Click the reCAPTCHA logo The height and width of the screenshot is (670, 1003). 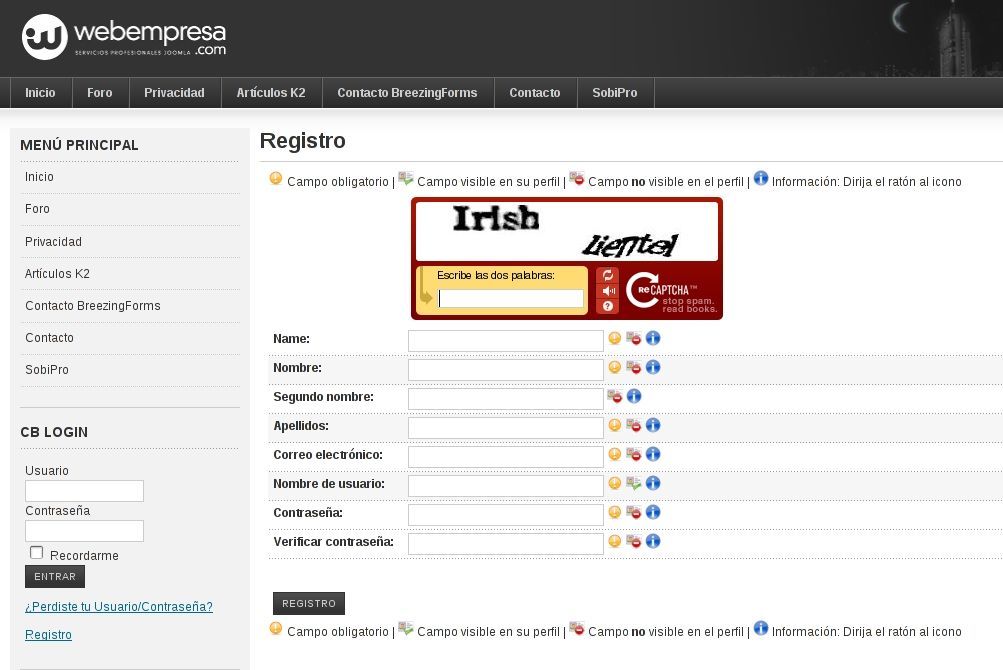click(x=670, y=292)
